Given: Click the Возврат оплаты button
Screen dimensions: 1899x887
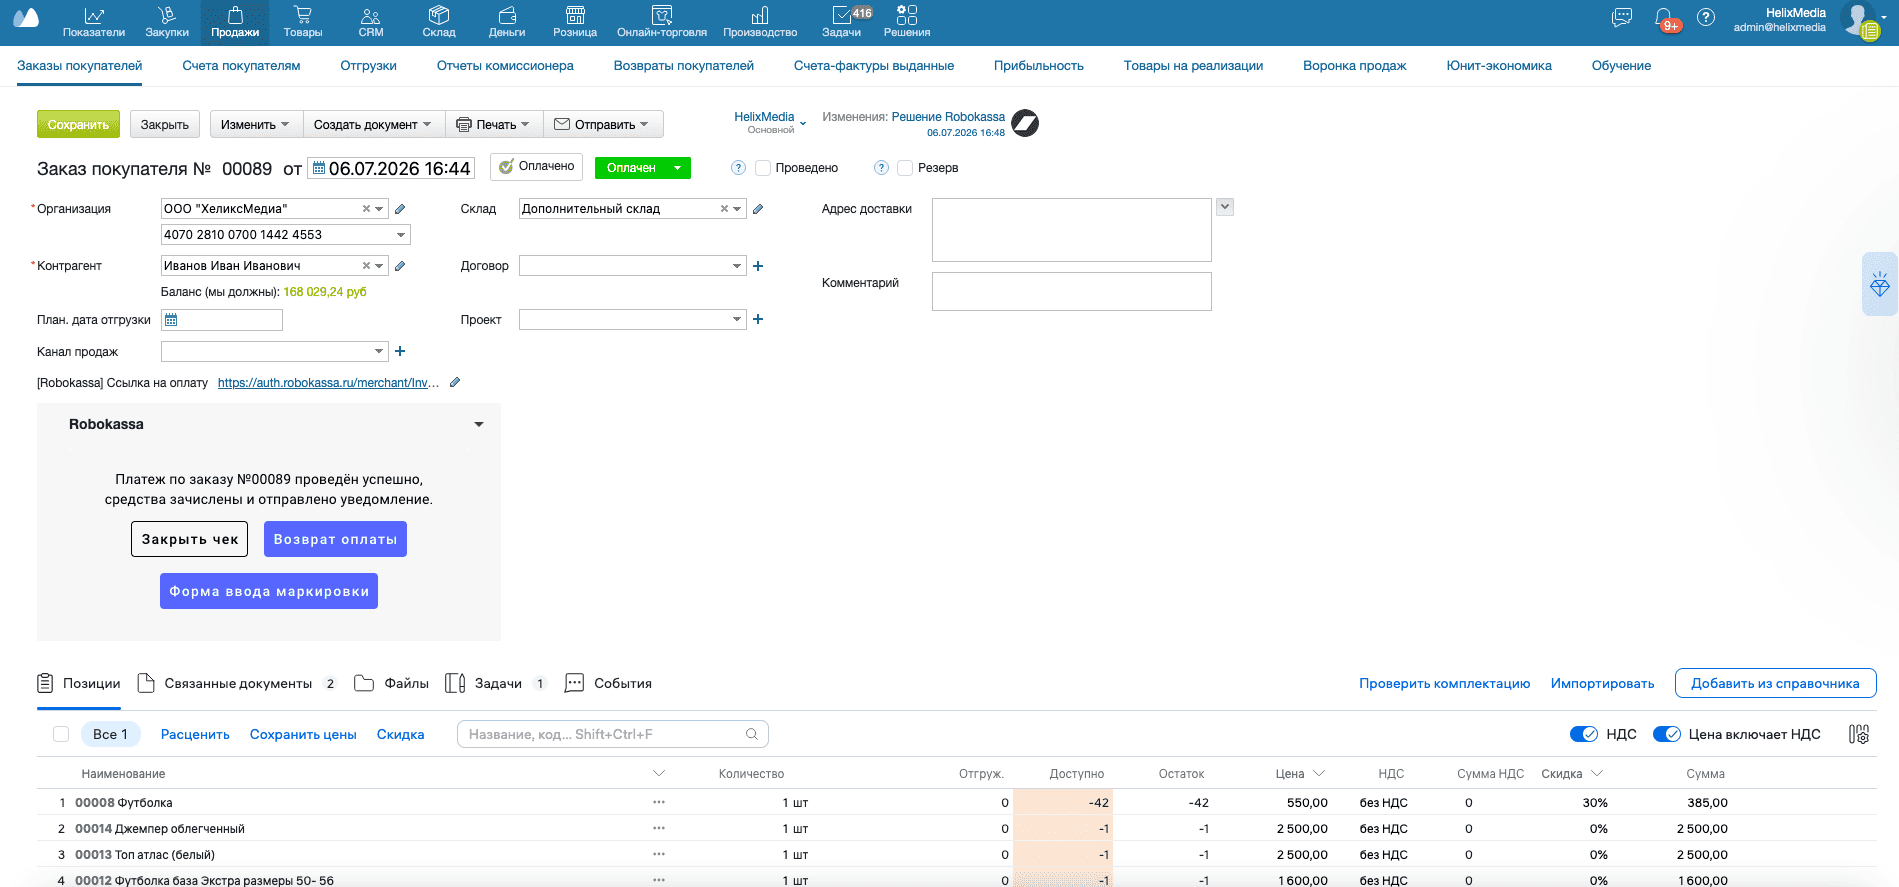Looking at the screenshot, I should click(x=335, y=539).
